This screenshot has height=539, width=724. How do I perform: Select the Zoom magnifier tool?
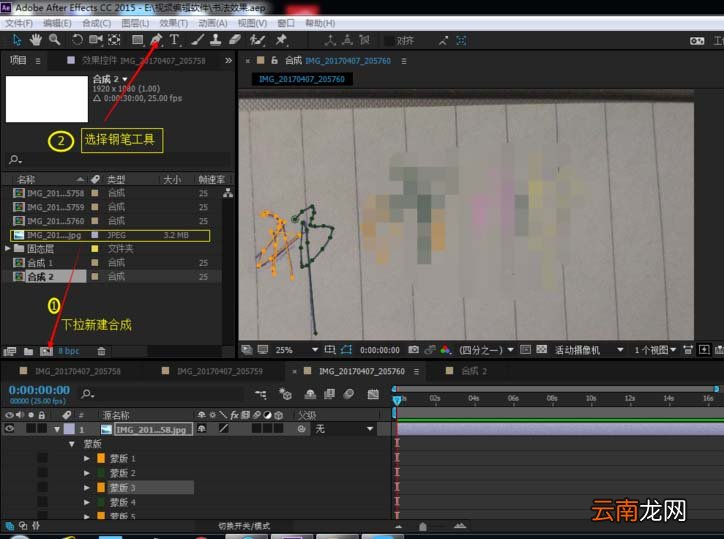click(54, 40)
